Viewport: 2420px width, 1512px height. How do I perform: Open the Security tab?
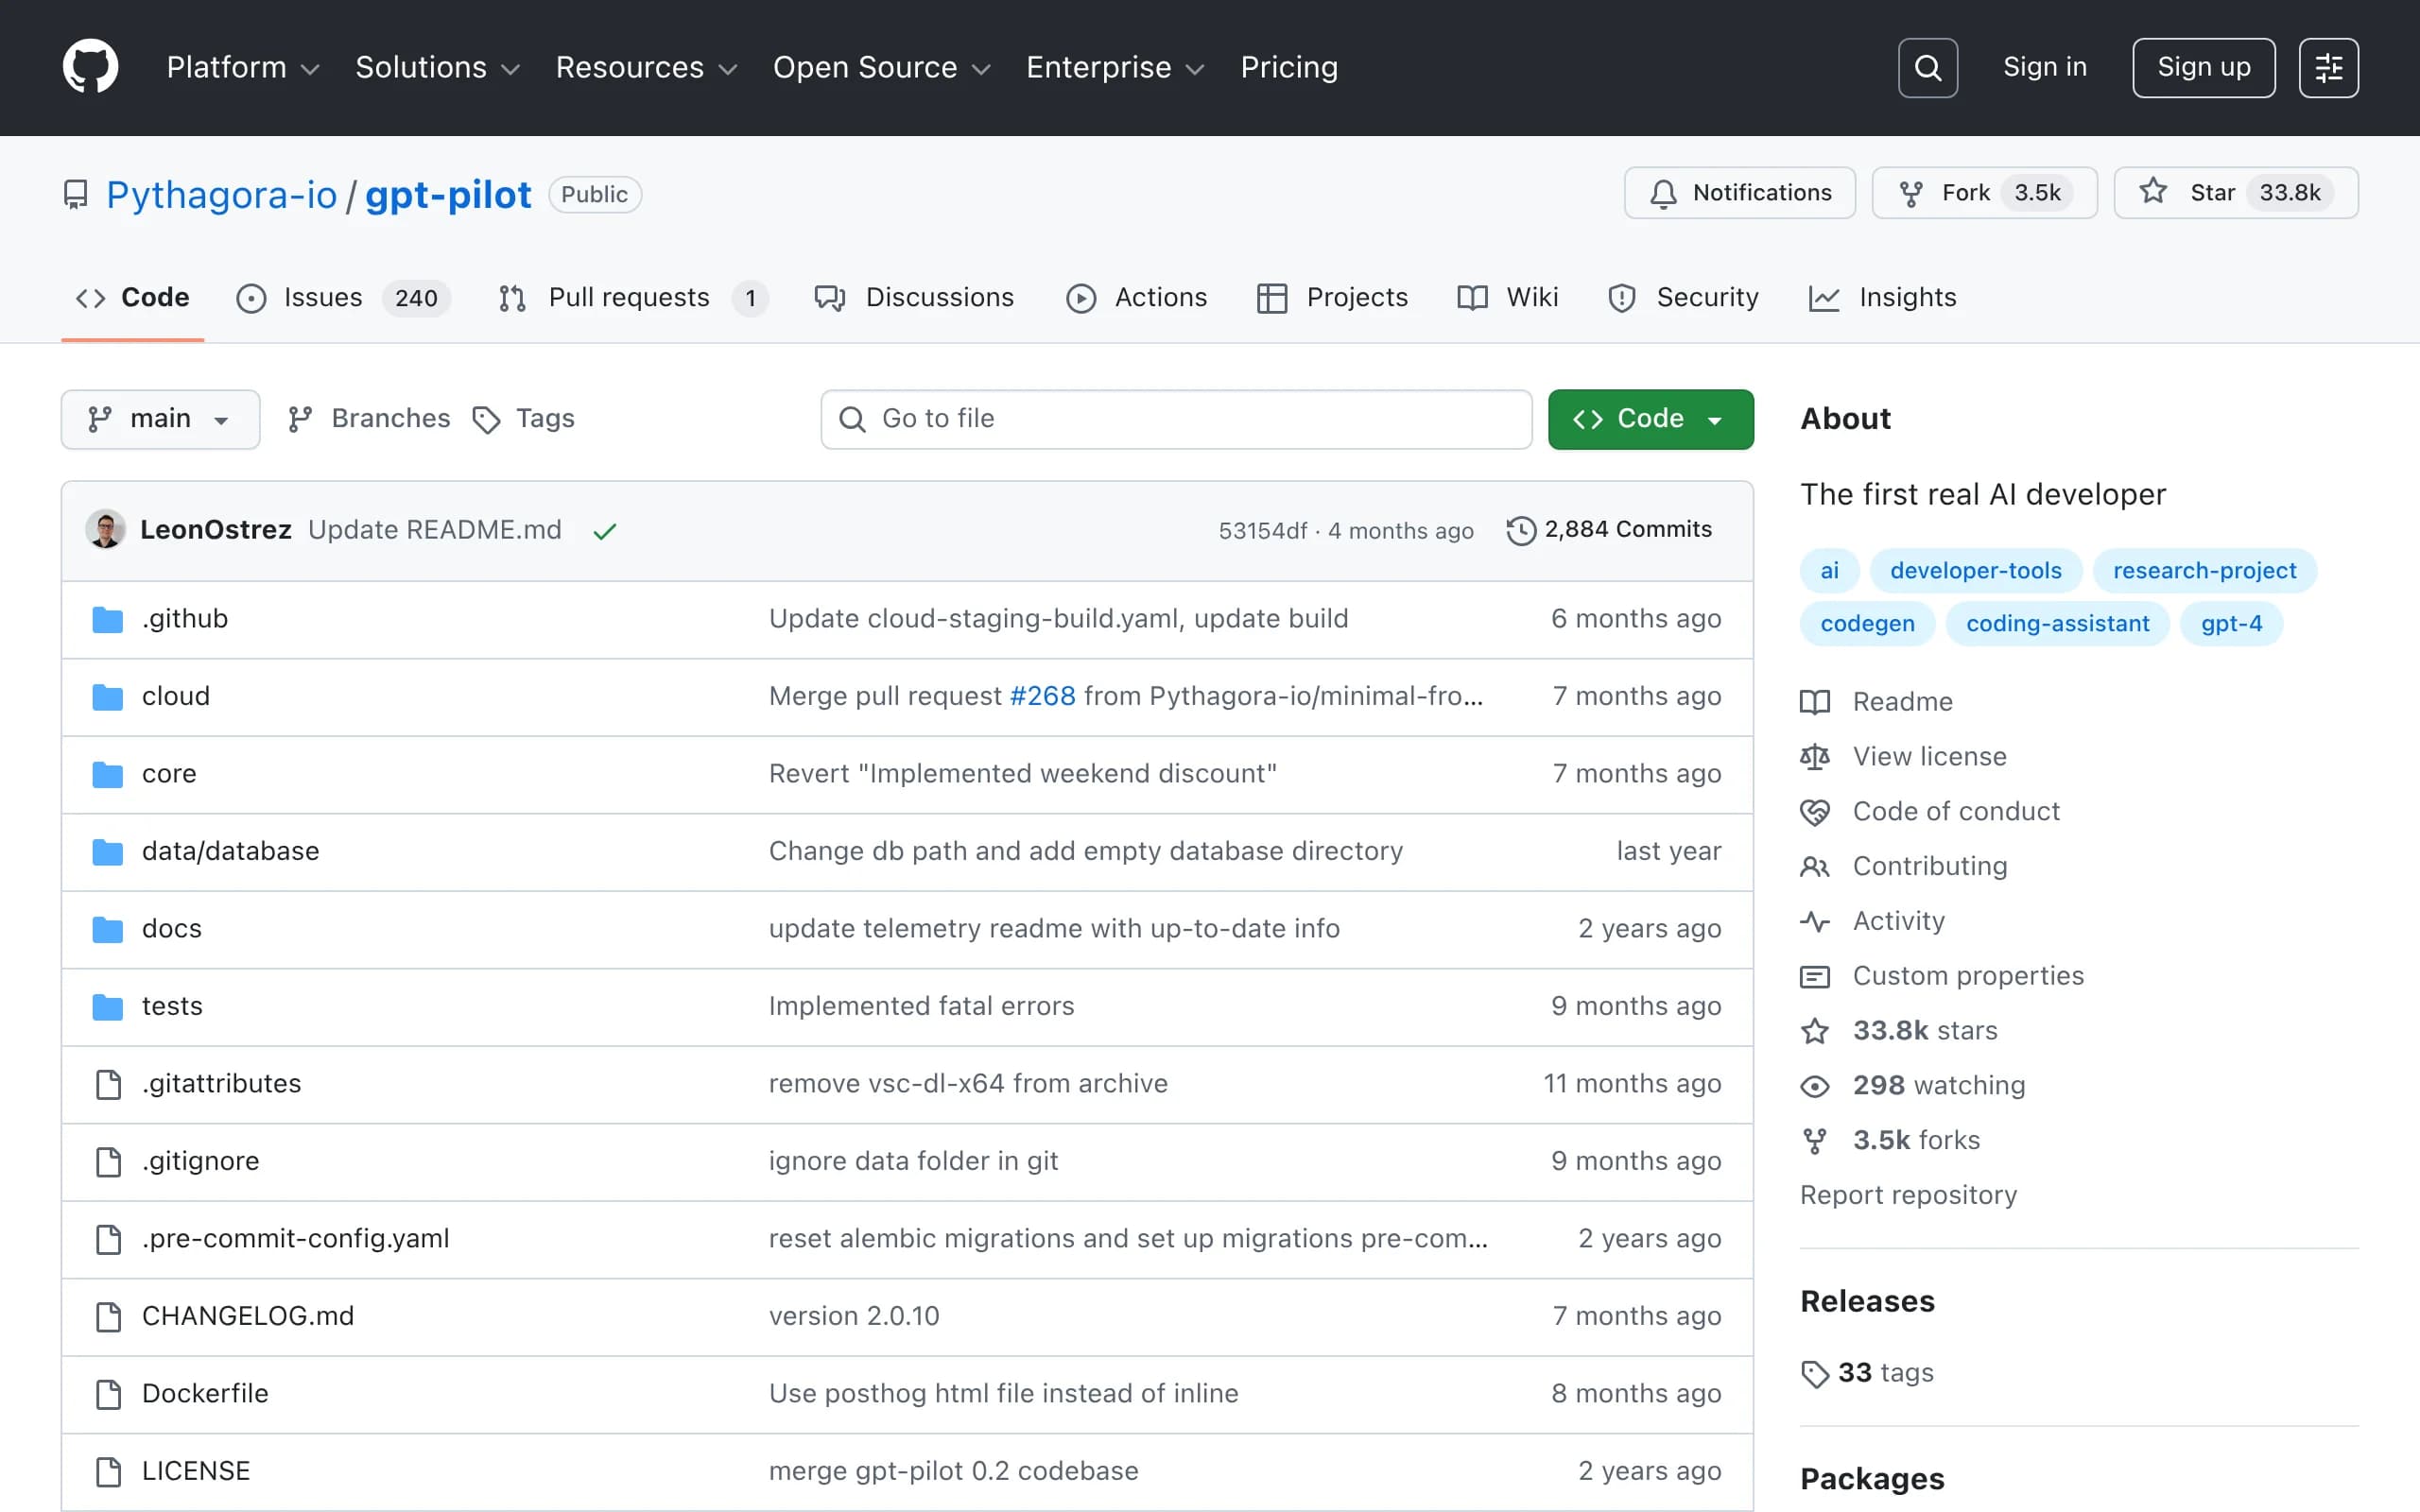(x=1683, y=298)
